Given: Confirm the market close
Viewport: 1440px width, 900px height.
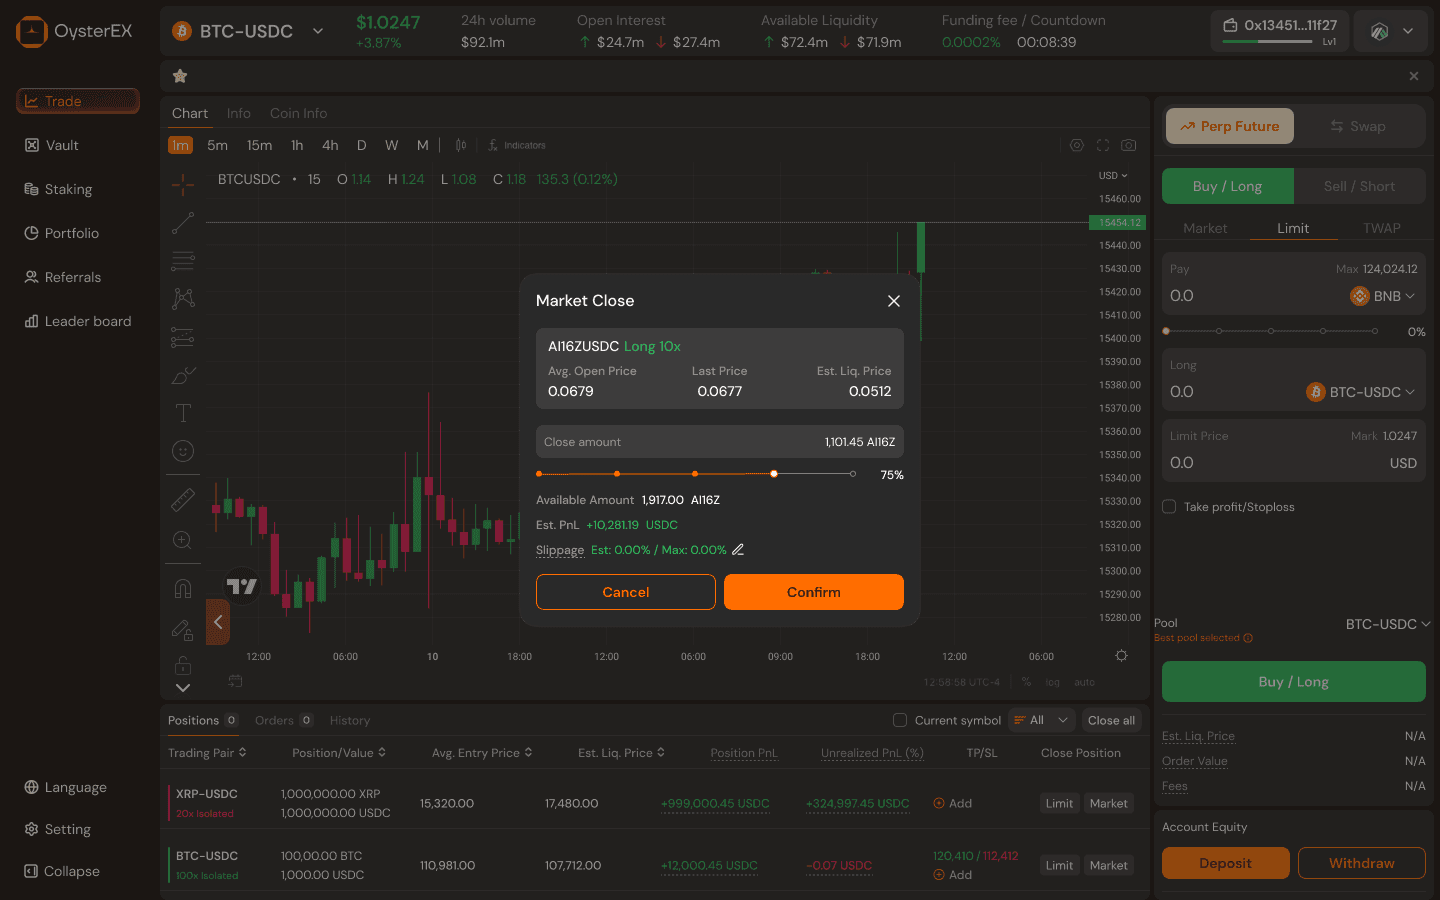Looking at the screenshot, I should point(814,592).
